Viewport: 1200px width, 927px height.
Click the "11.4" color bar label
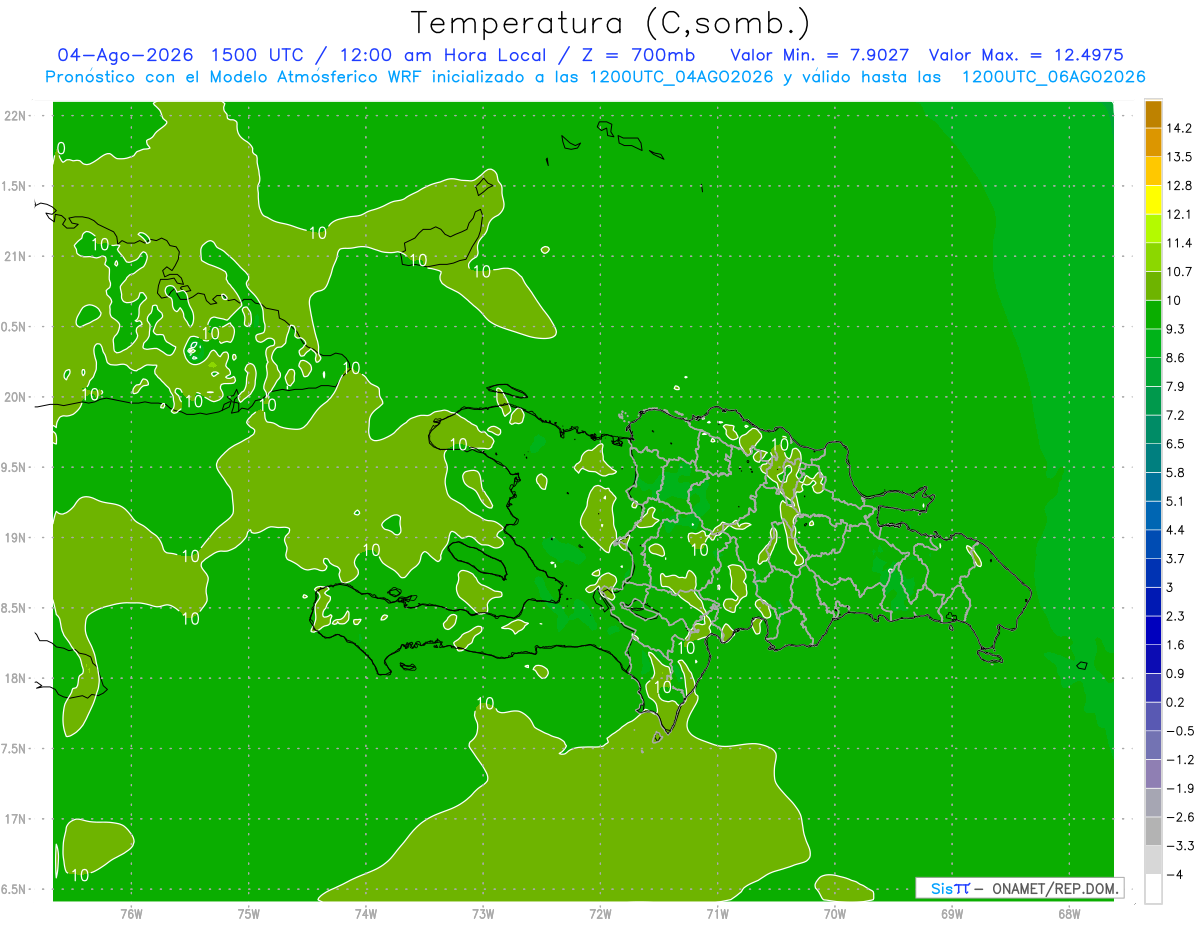point(1180,243)
